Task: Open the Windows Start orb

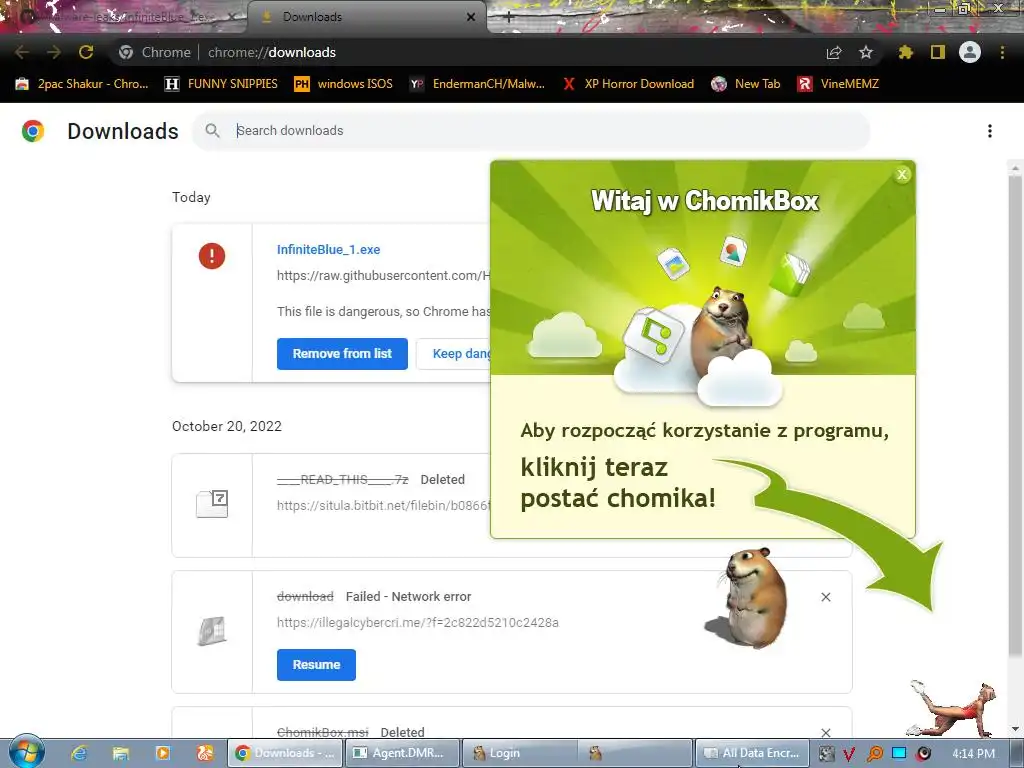Action: (26, 752)
